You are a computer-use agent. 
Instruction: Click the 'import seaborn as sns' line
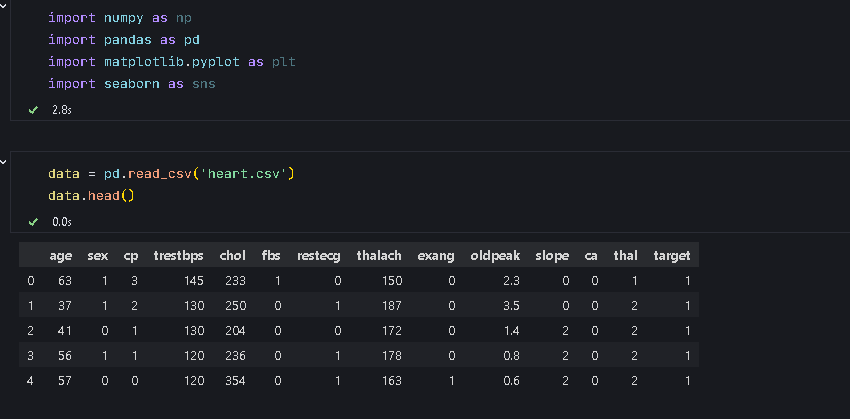(x=132, y=84)
